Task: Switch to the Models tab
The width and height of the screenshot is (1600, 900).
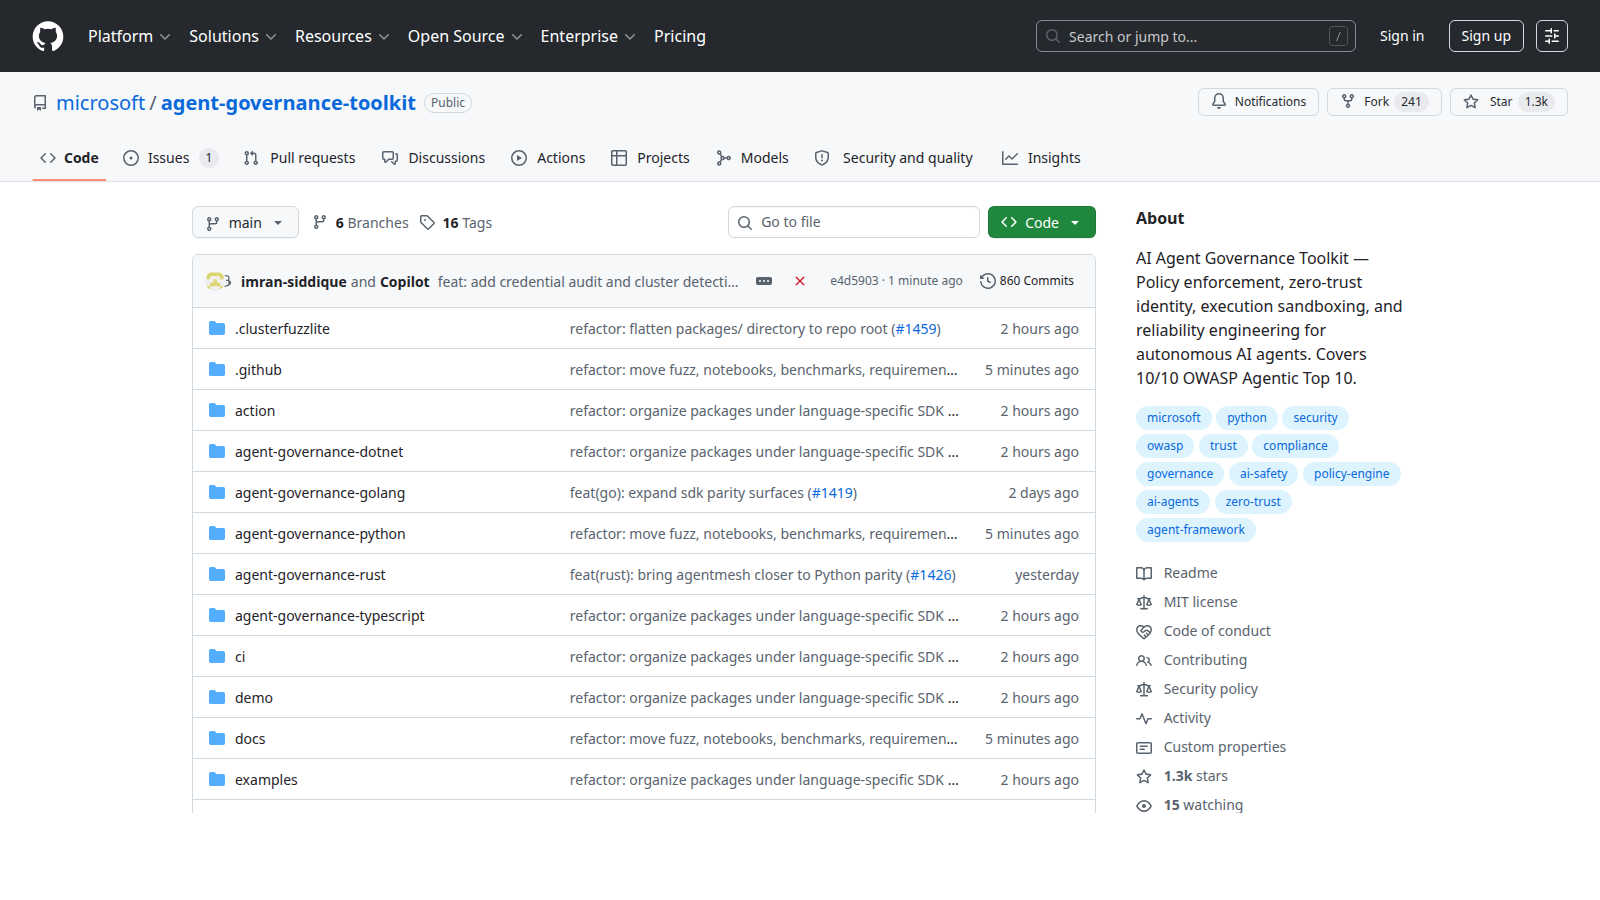Action: [752, 158]
